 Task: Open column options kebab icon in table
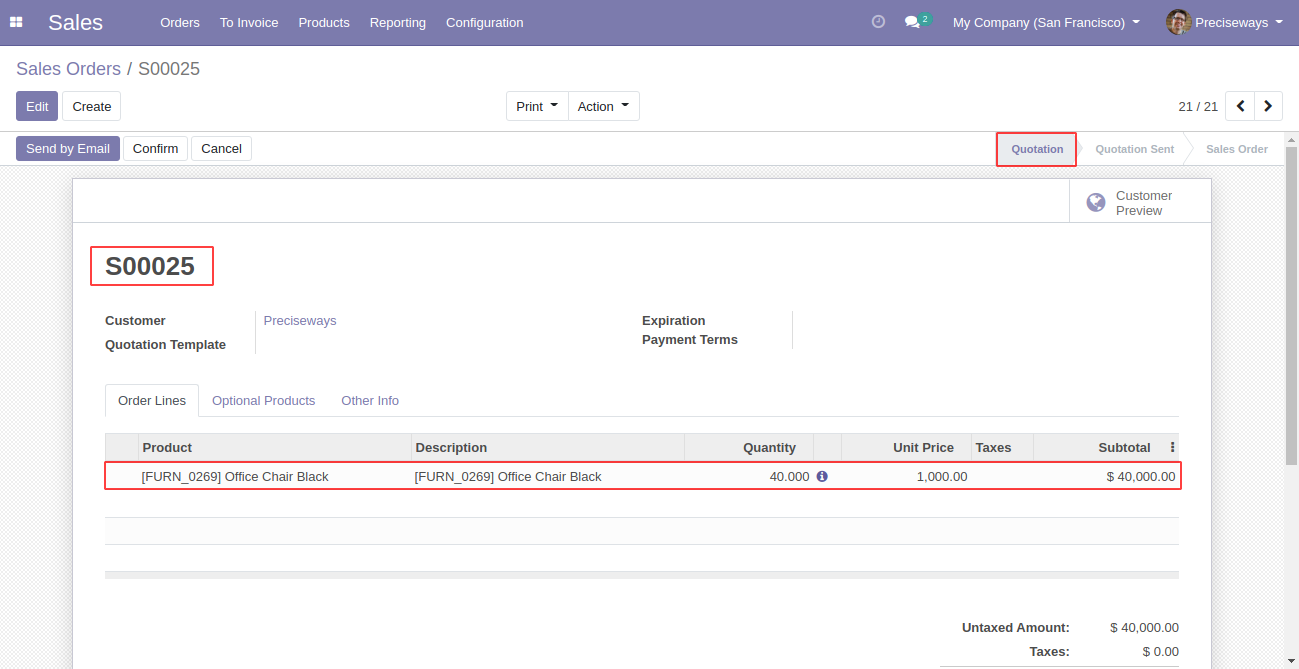point(1172,447)
